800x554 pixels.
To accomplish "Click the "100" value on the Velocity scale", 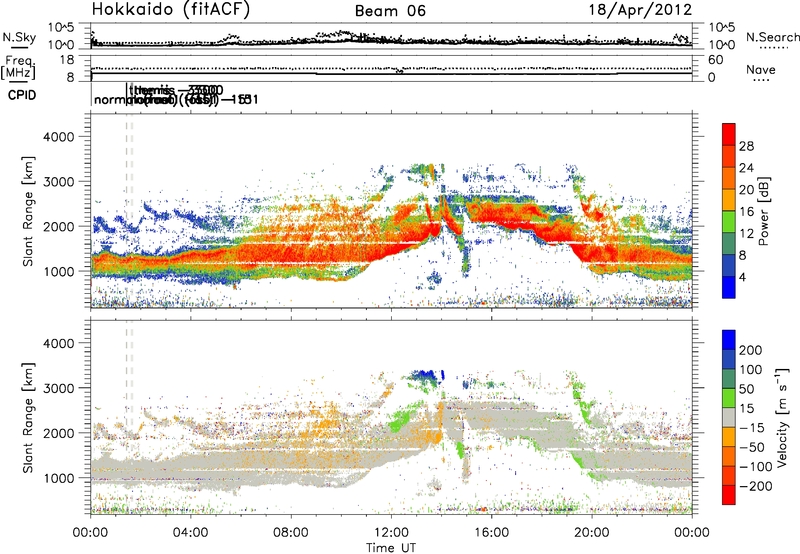I will pyautogui.click(x=751, y=369).
